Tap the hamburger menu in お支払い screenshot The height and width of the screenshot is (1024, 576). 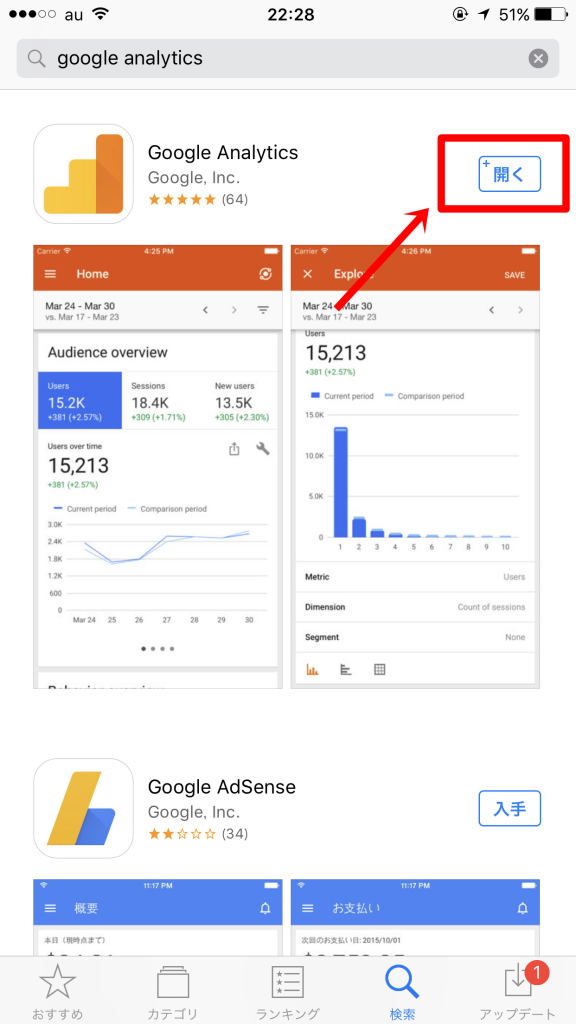(x=308, y=908)
